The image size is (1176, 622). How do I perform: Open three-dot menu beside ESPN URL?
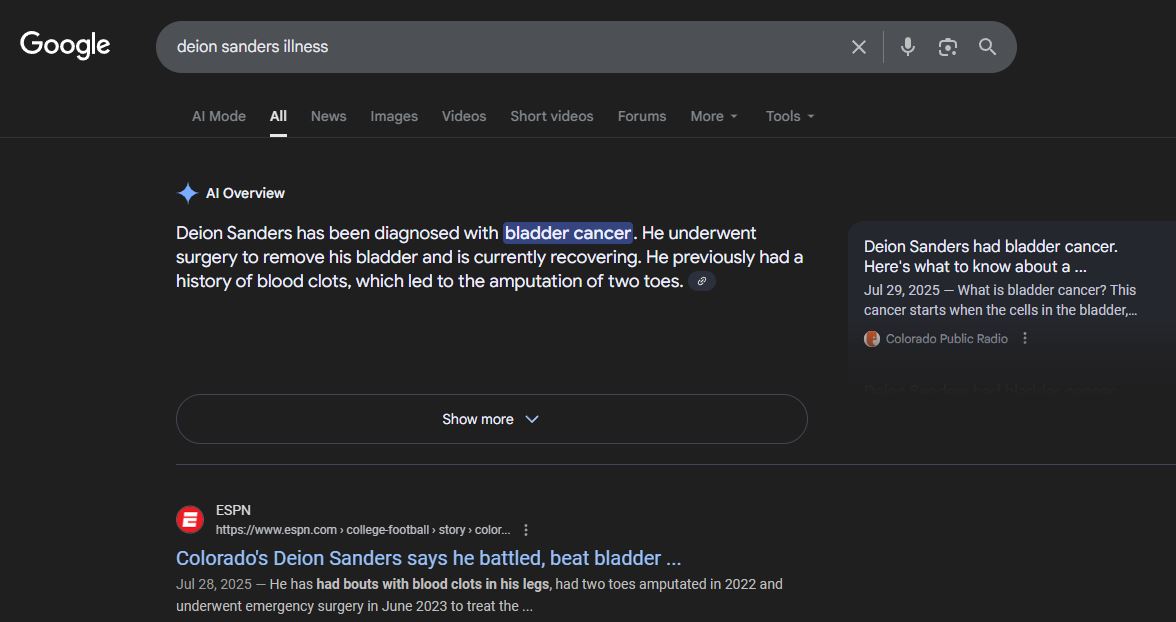(526, 530)
